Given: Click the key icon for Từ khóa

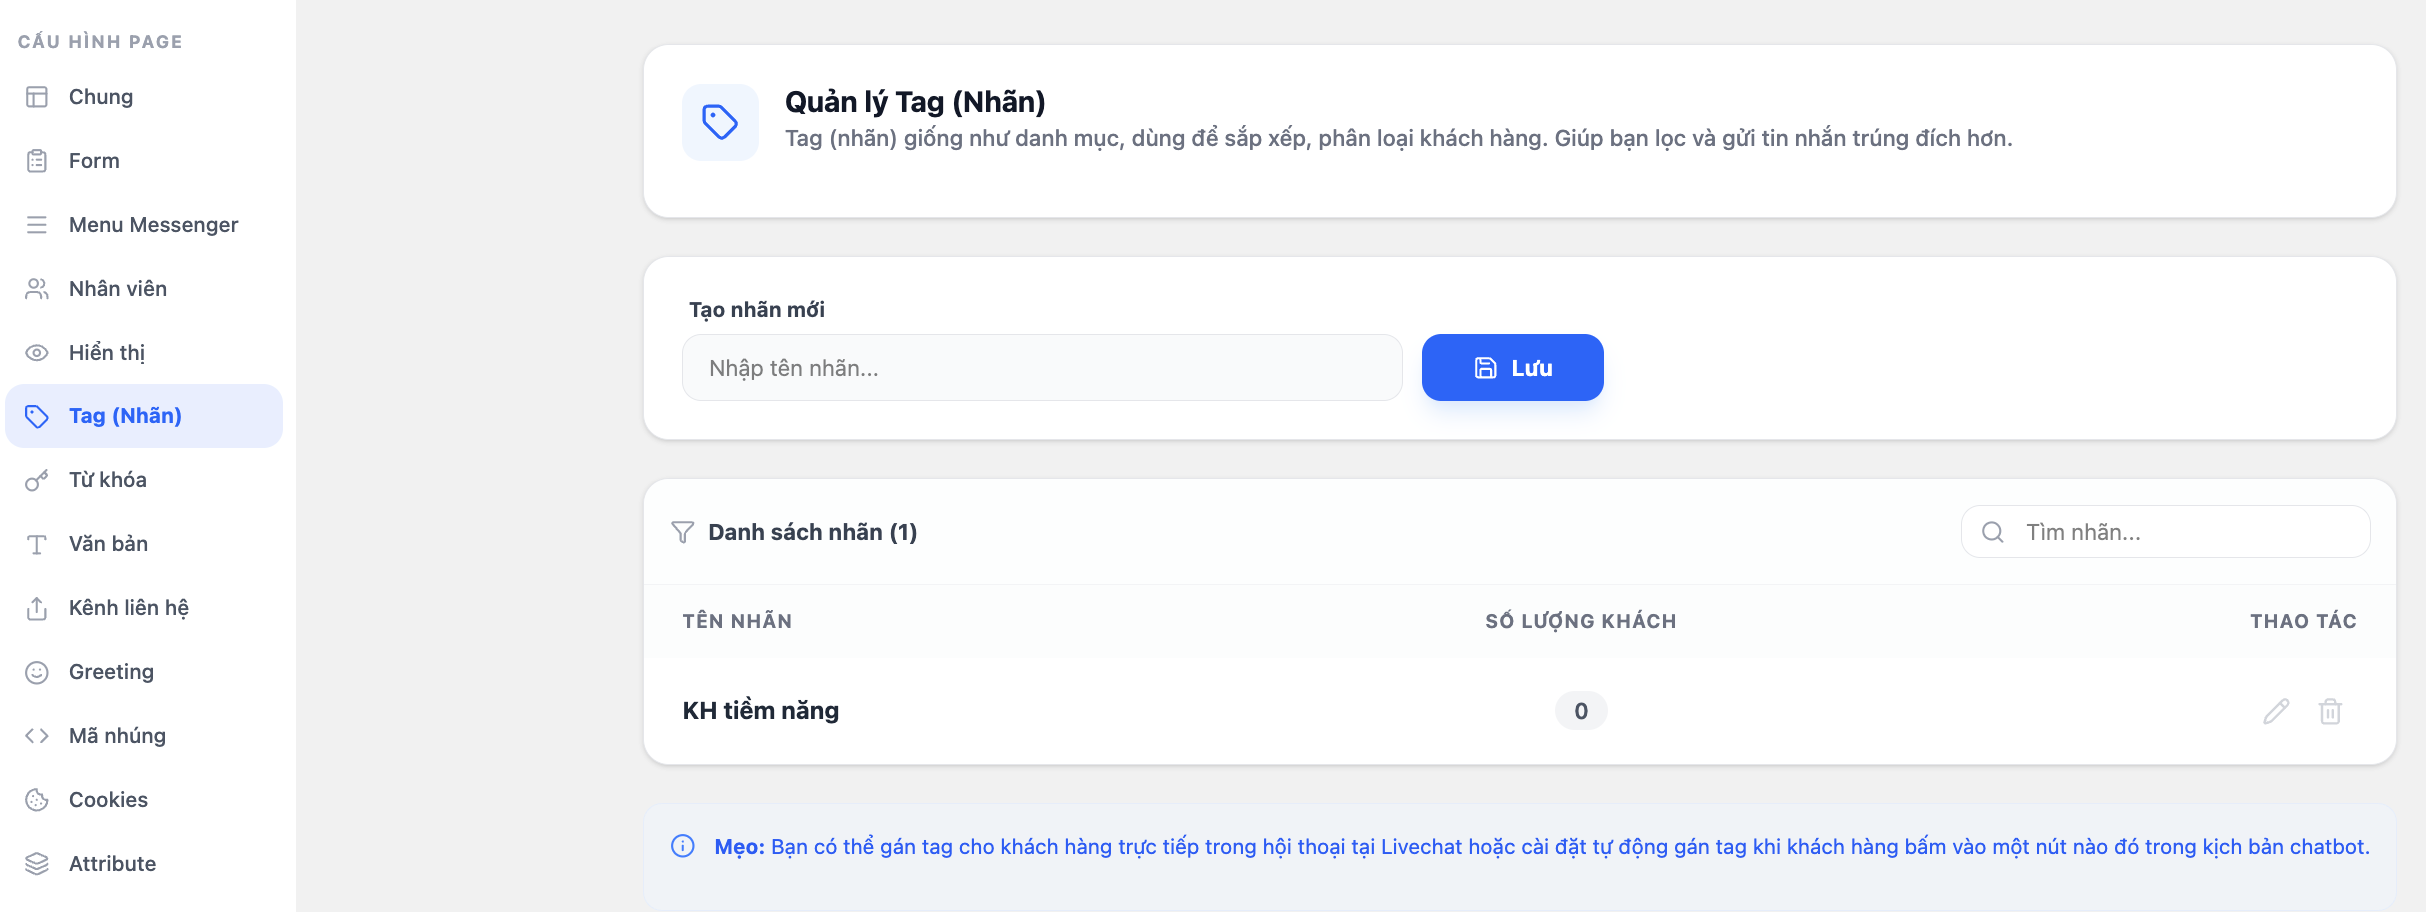Looking at the screenshot, I should [x=37, y=480].
